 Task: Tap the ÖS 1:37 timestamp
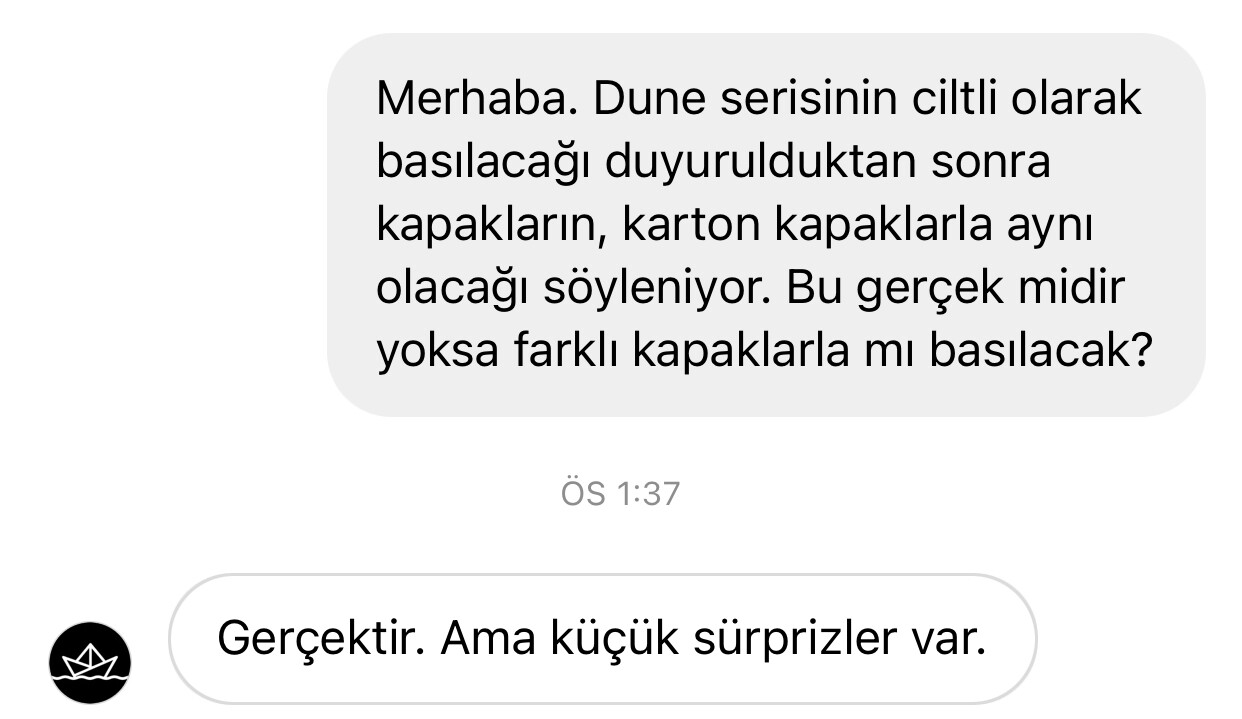tap(620, 494)
